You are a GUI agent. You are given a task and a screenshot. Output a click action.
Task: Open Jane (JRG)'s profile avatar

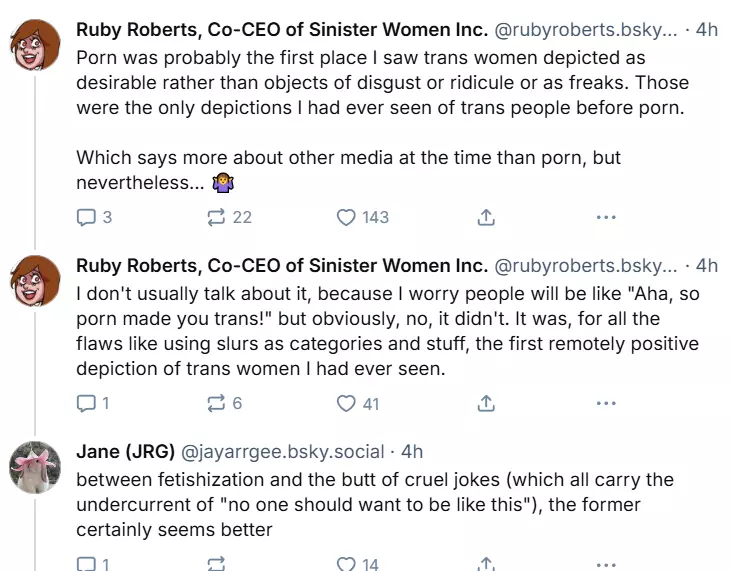(36, 467)
